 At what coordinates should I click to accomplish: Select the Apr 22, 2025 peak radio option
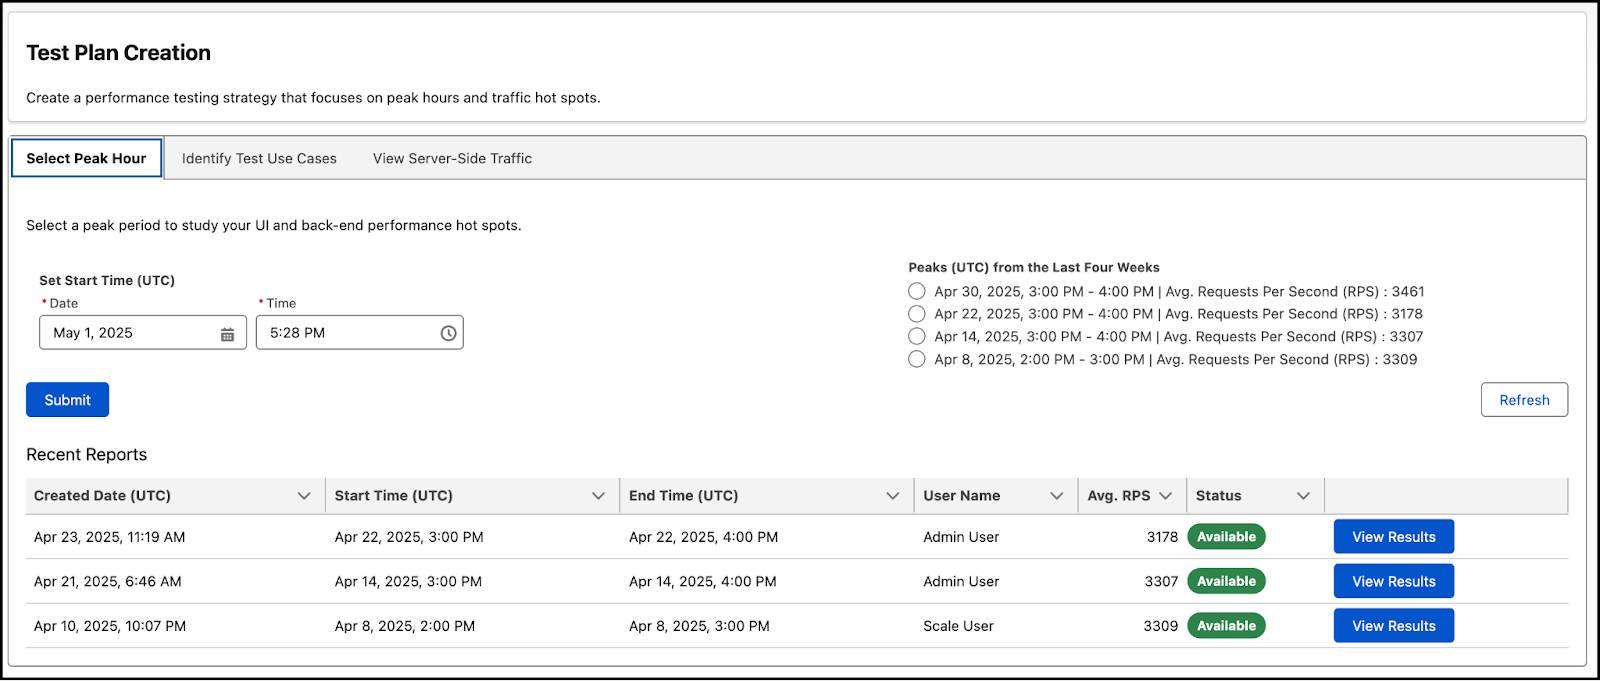click(x=916, y=314)
